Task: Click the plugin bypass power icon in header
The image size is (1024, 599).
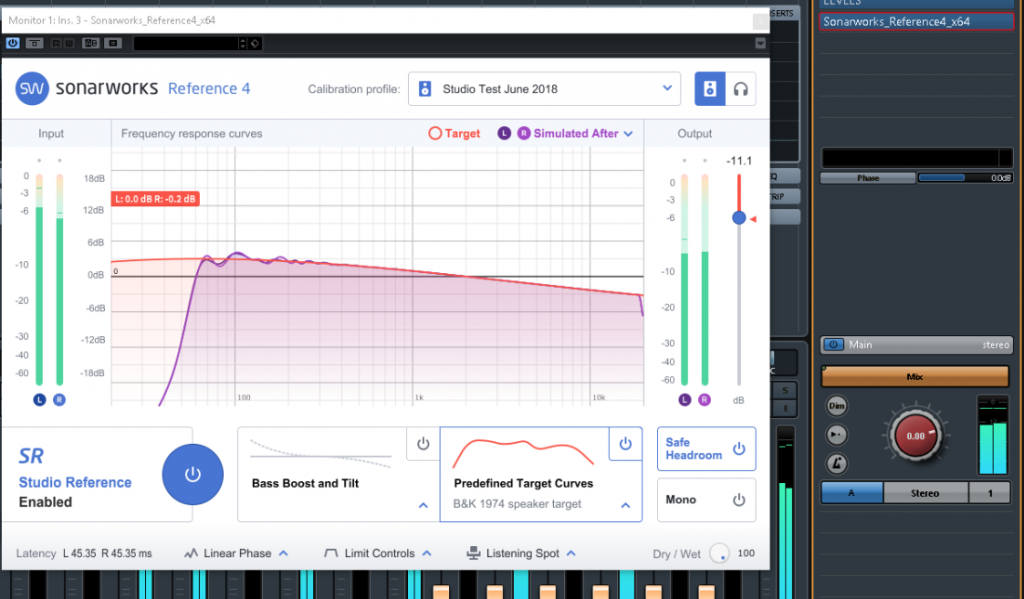Action: click(13, 43)
